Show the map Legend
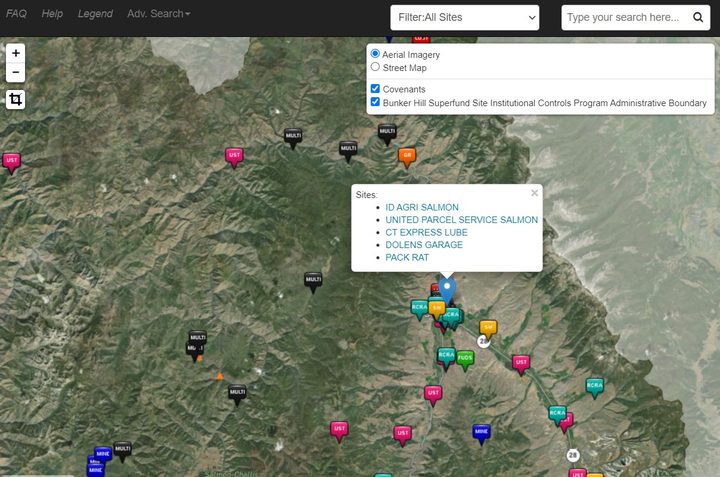The height and width of the screenshot is (477, 720). (95, 14)
